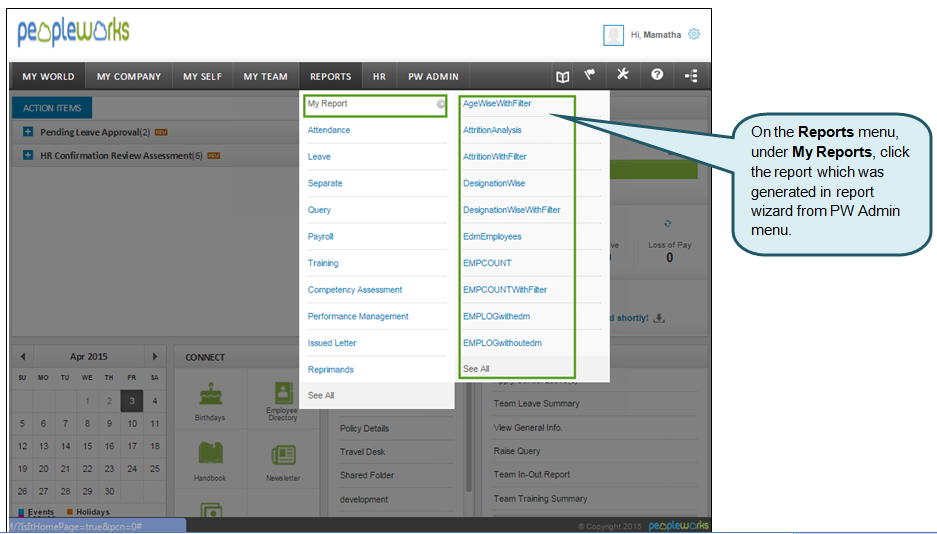The width and height of the screenshot is (937, 534).
Task: Go to previous month in calendar
Action: click(x=23, y=356)
